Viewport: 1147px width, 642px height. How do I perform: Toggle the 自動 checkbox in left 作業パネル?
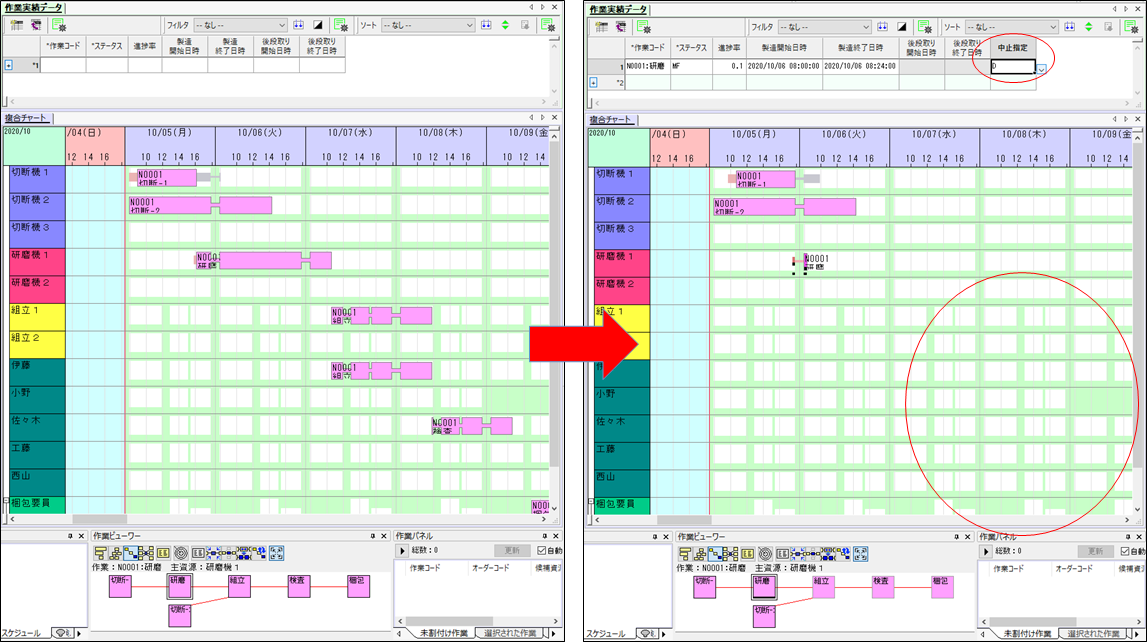tap(541, 551)
